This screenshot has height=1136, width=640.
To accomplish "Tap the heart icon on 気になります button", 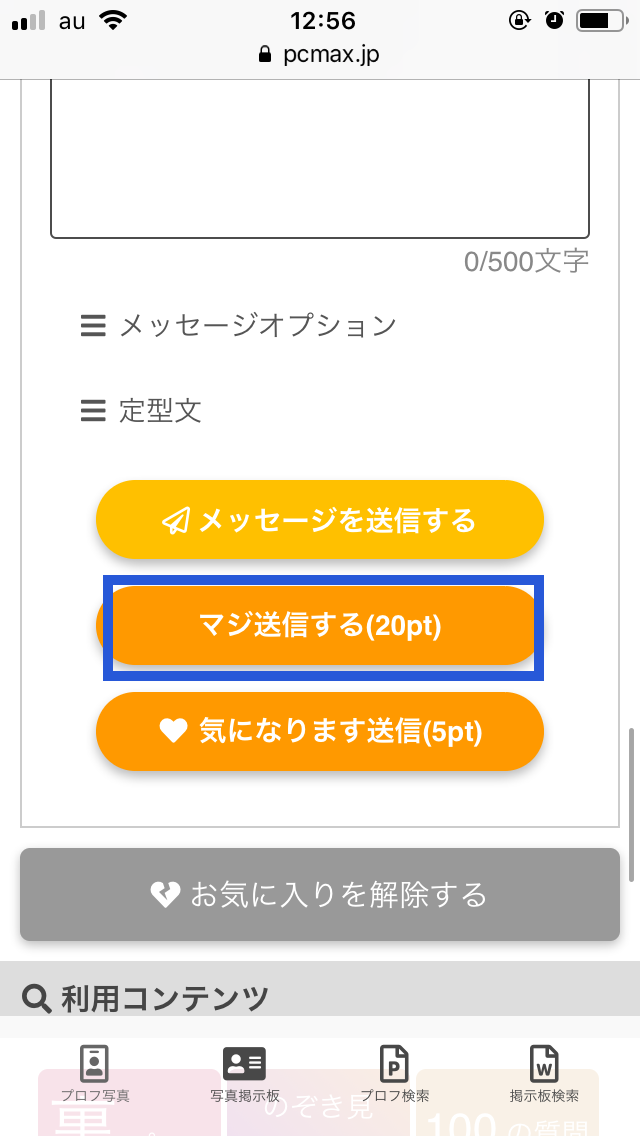I will click(x=174, y=732).
